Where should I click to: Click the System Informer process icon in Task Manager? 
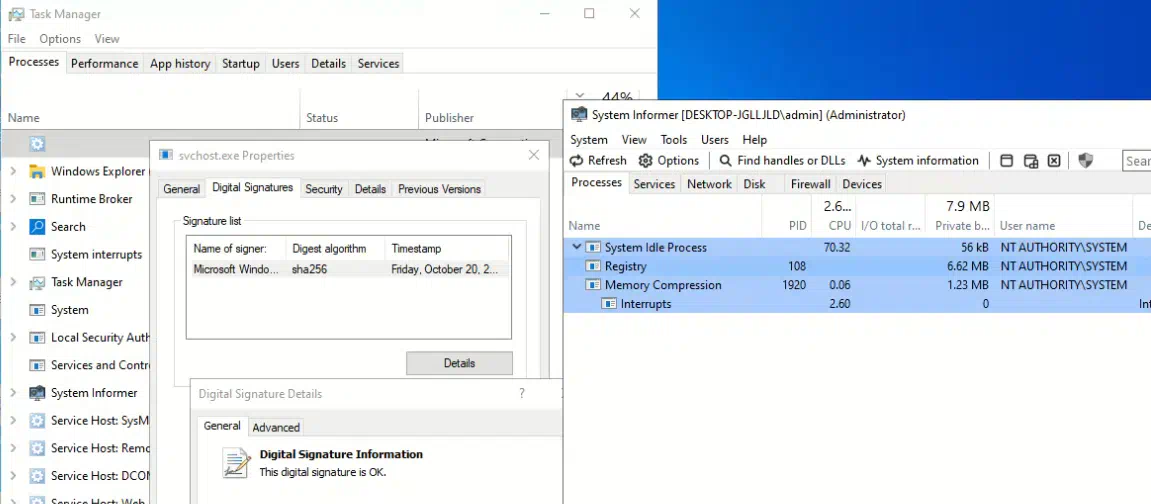pos(37,393)
